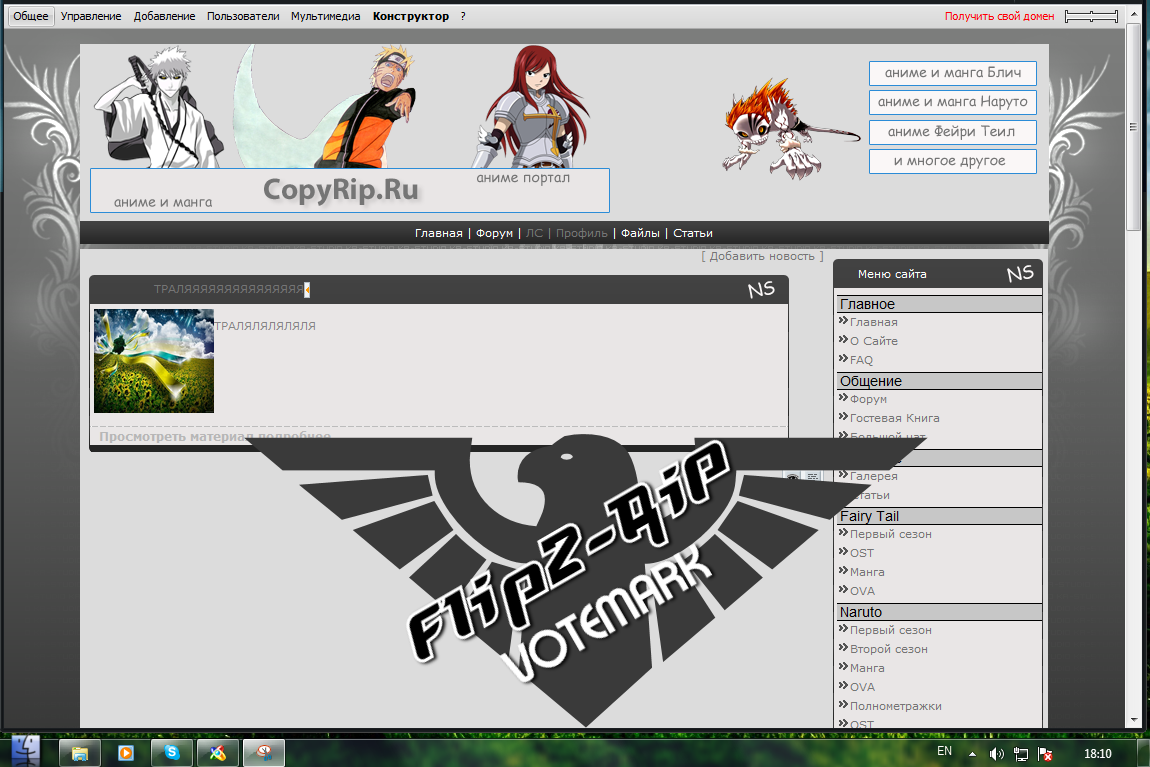This screenshot has height=767, width=1150.
Task: Open the Start menu button
Action: (24, 751)
